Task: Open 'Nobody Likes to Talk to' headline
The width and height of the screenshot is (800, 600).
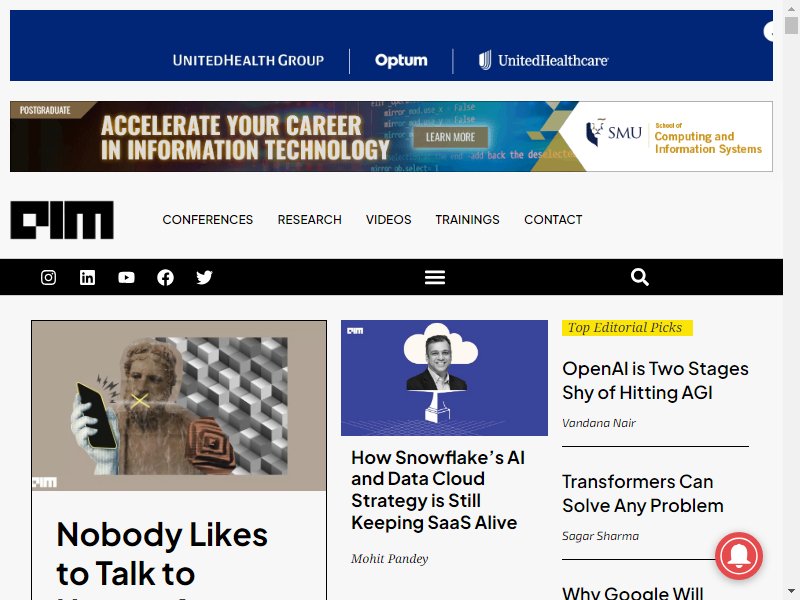Action: tap(162, 554)
